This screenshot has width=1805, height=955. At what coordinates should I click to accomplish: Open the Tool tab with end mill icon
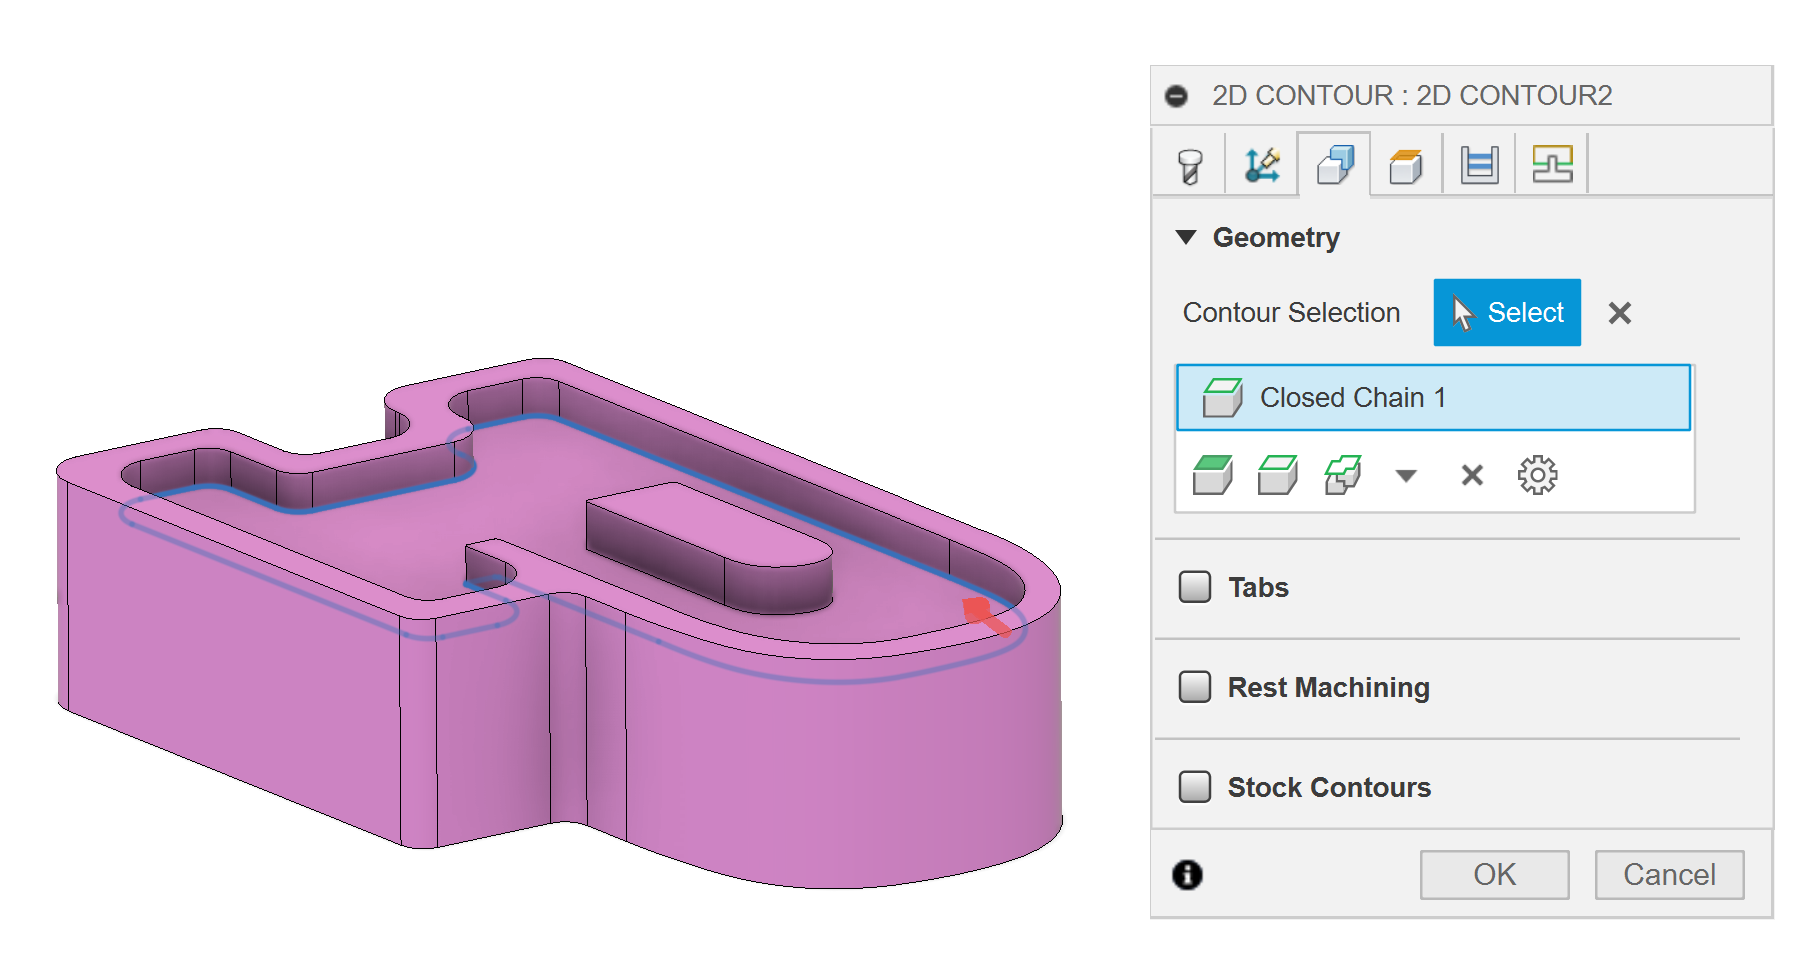click(1190, 165)
